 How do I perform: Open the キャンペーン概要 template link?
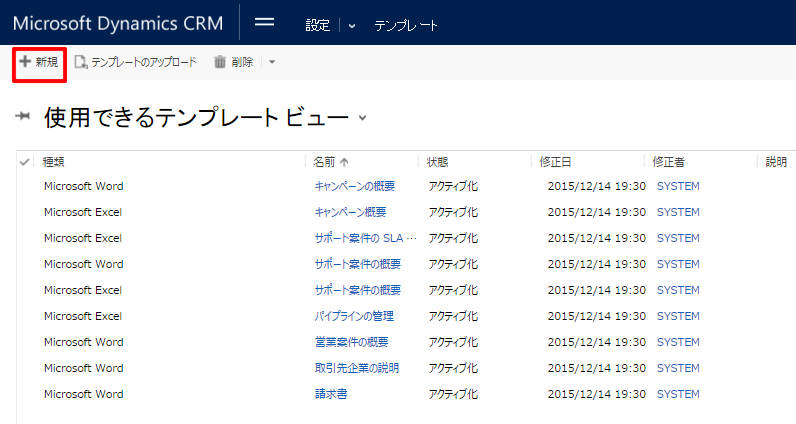tap(350, 212)
